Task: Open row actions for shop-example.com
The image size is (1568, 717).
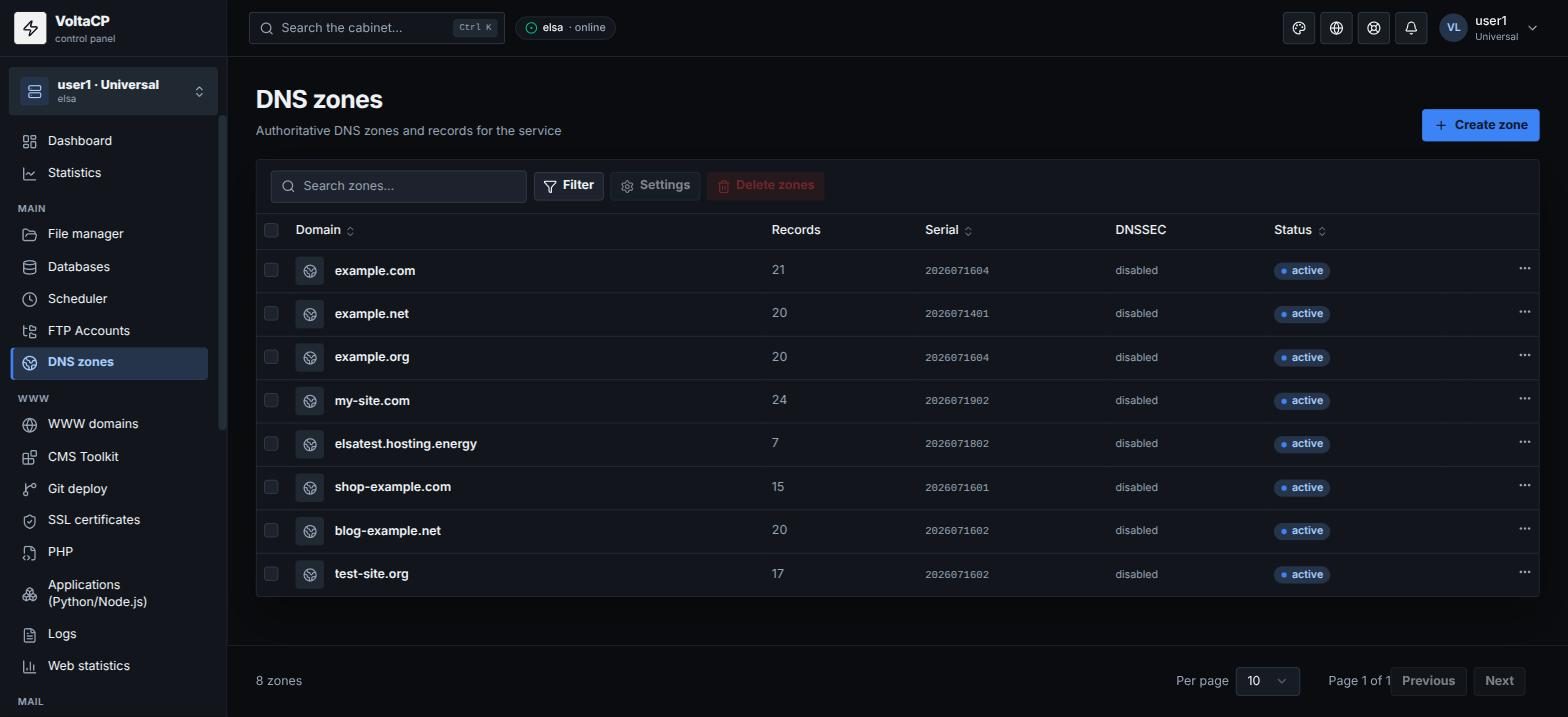Action: [x=1524, y=485]
